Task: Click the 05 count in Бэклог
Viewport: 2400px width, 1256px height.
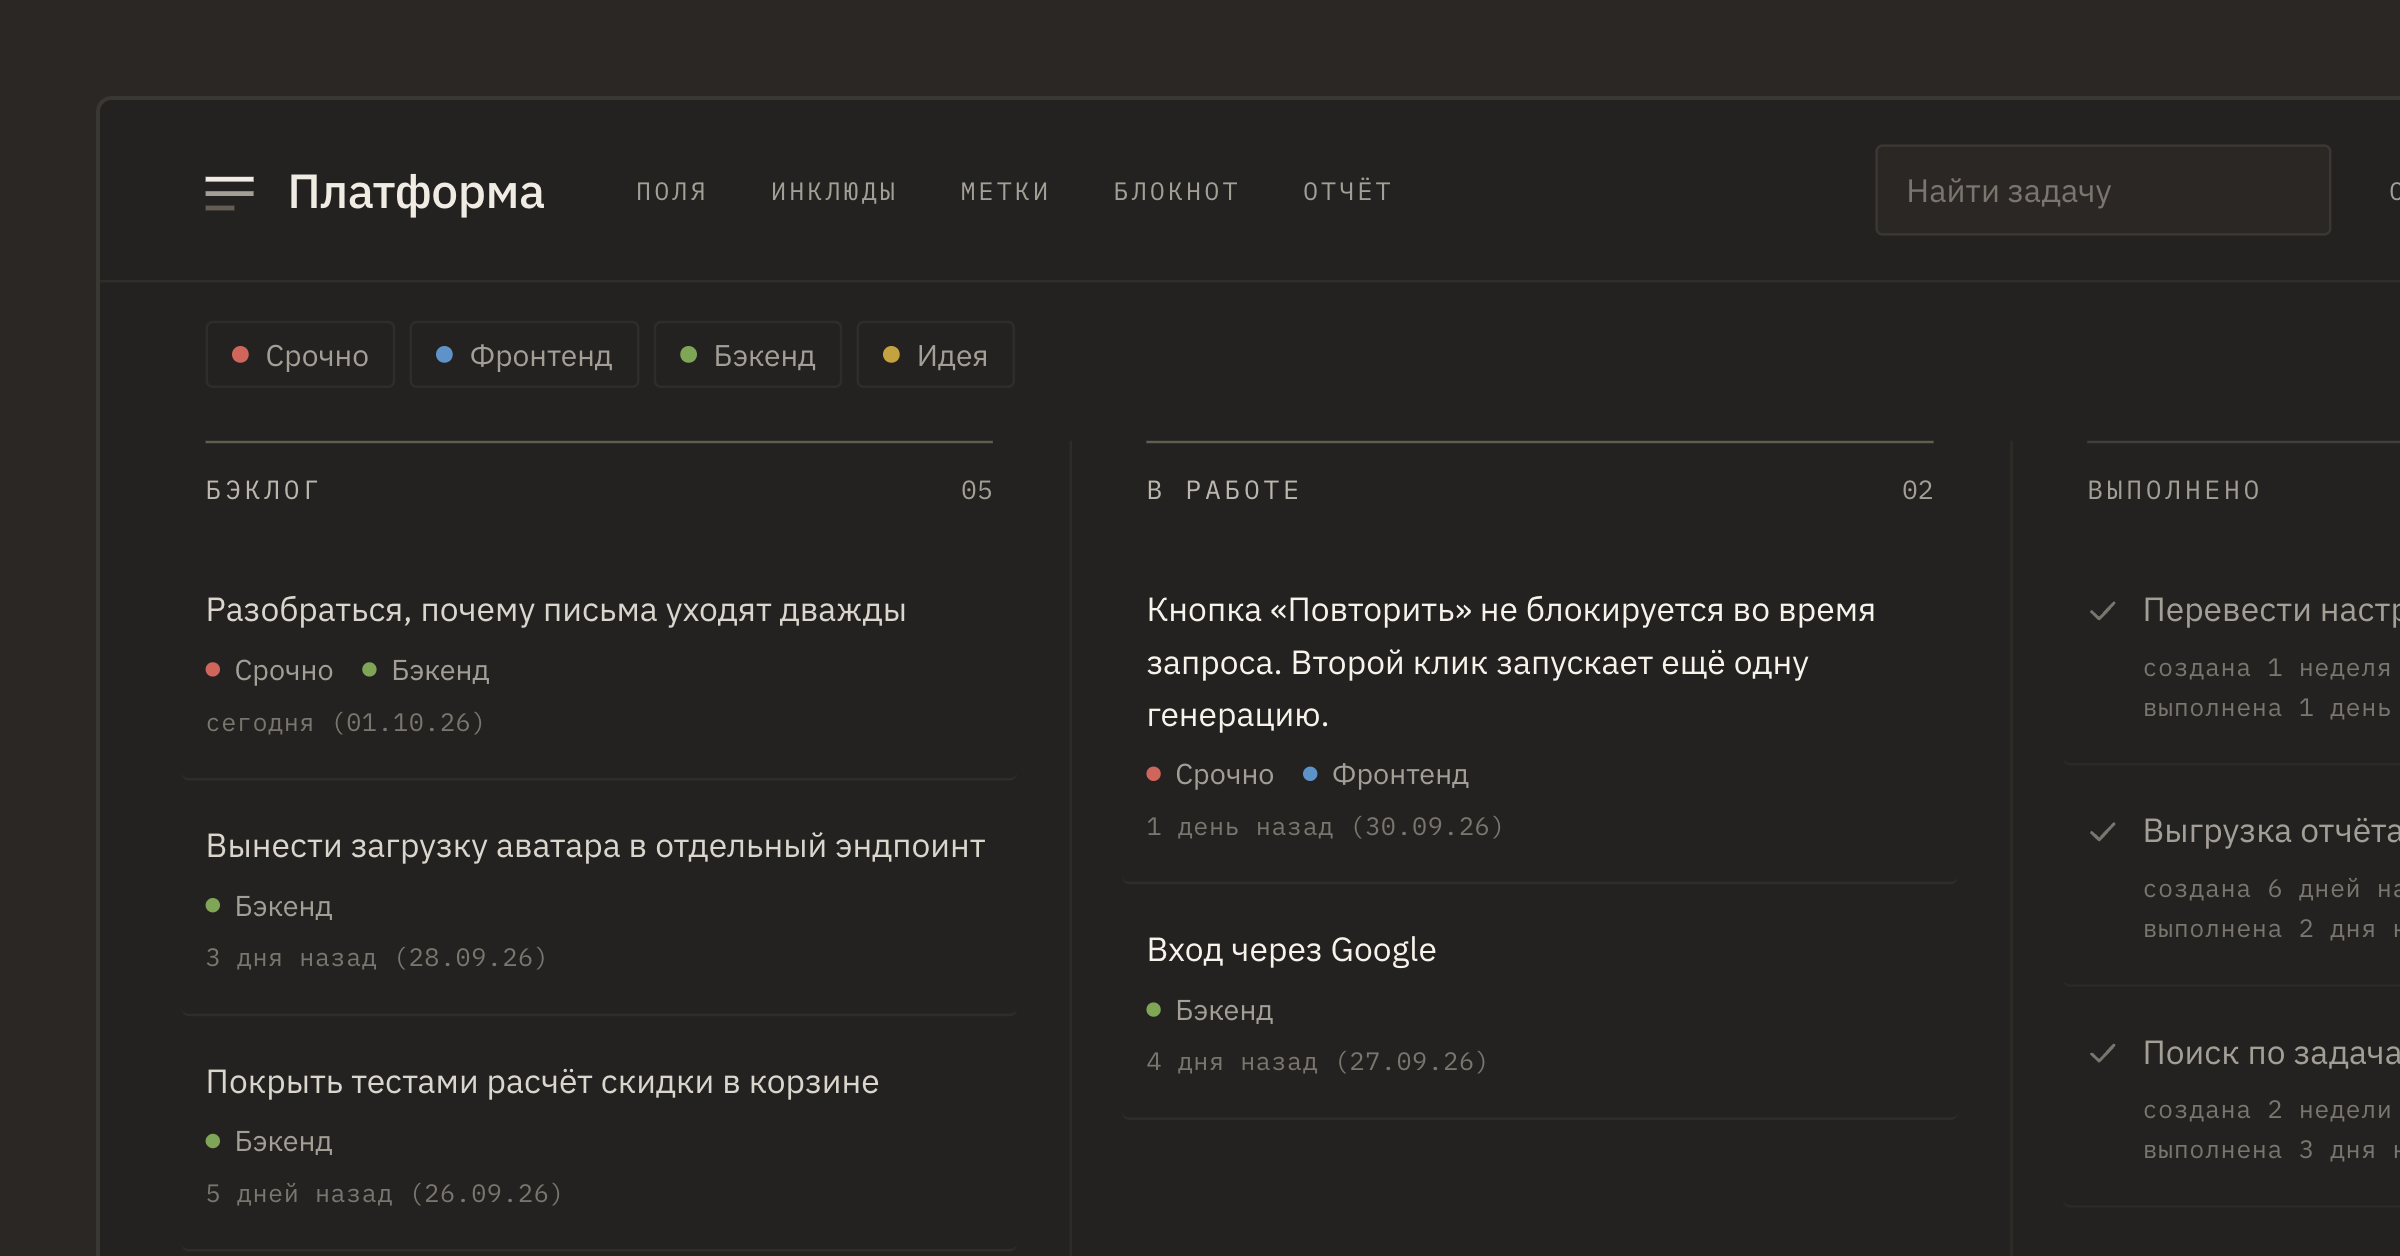Action: 977,490
